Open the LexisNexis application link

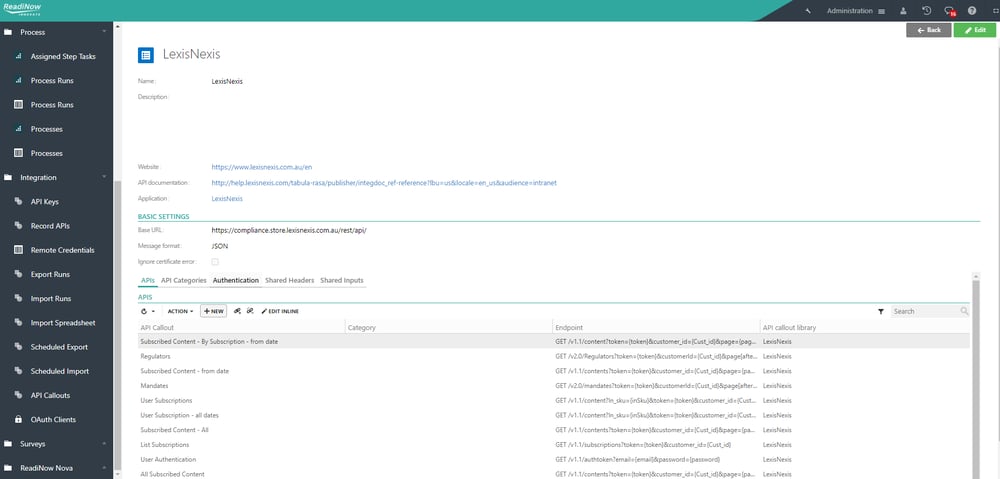(x=227, y=199)
